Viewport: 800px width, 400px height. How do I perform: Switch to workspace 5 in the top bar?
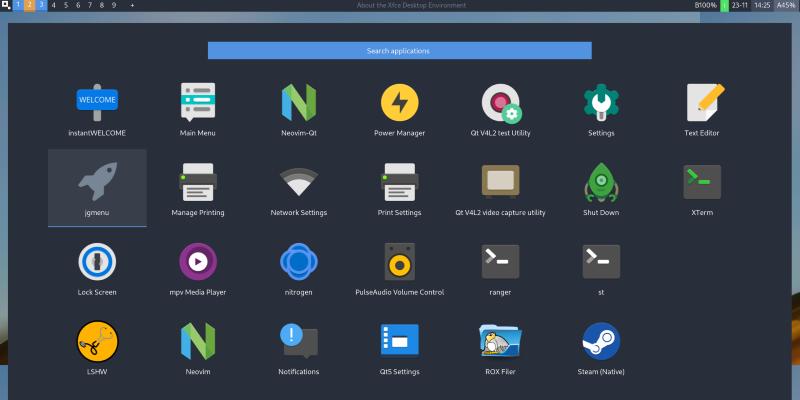[66, 5]
